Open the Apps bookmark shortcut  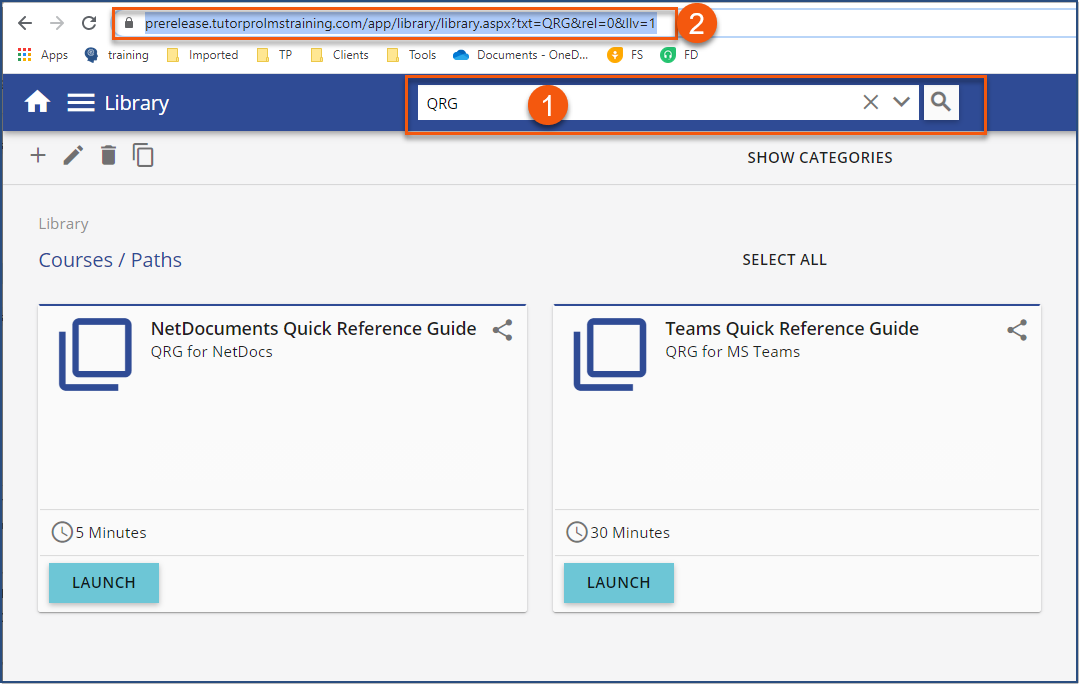click(x=43, y=55)
